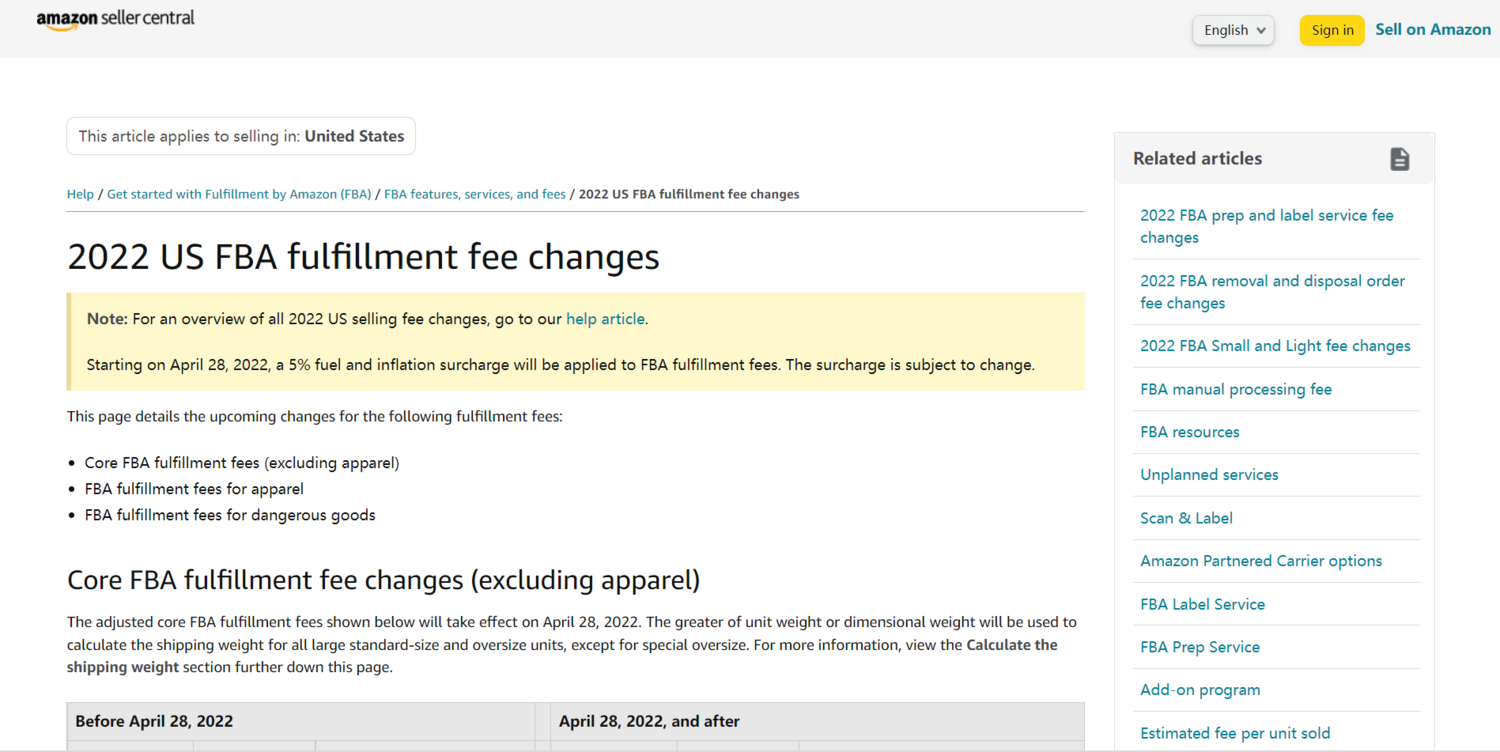Click the Related articles panel heading
The height and width of the screenshot is (752, 1500).
coord(1197,158)
